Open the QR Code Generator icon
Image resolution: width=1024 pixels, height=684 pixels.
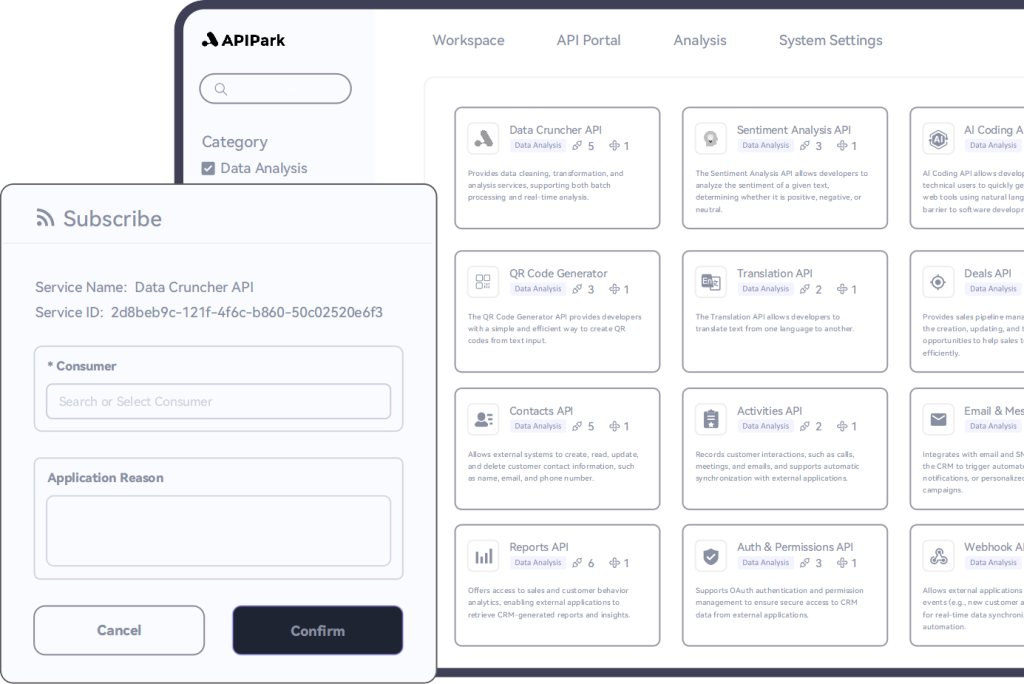point(484,281)
